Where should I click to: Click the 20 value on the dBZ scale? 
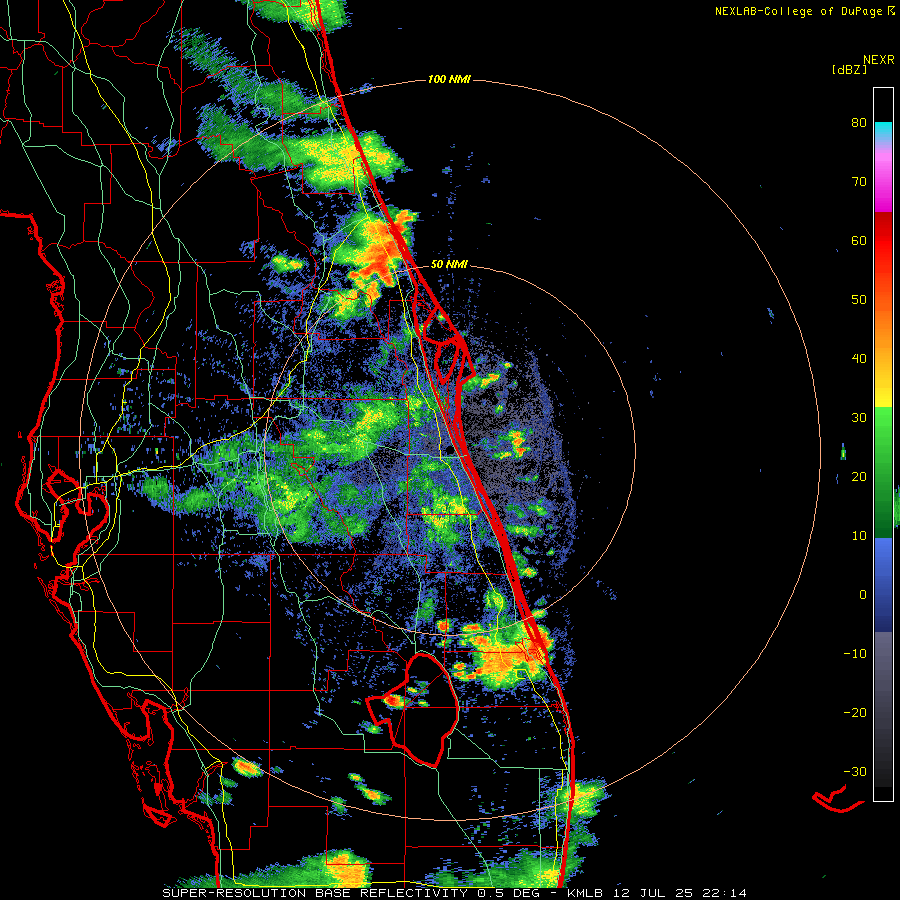(x=859, y=477)
